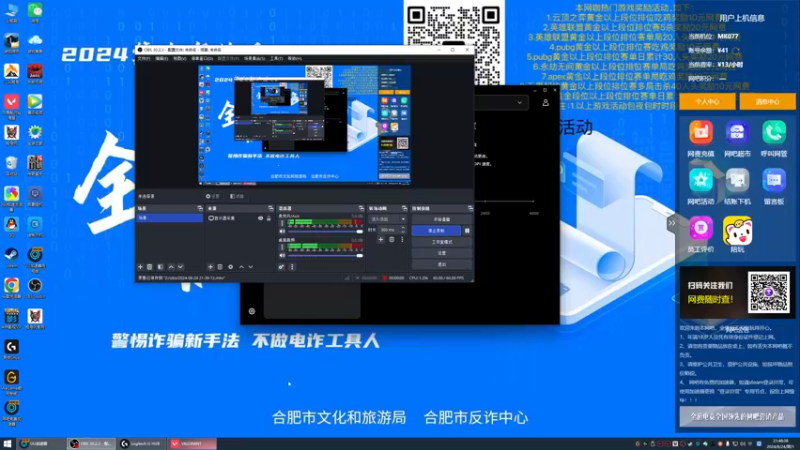Open 网吧超市 shop icon
Image resolution: width=800 pixels, height=450 pixels.
tap(737, 133)
